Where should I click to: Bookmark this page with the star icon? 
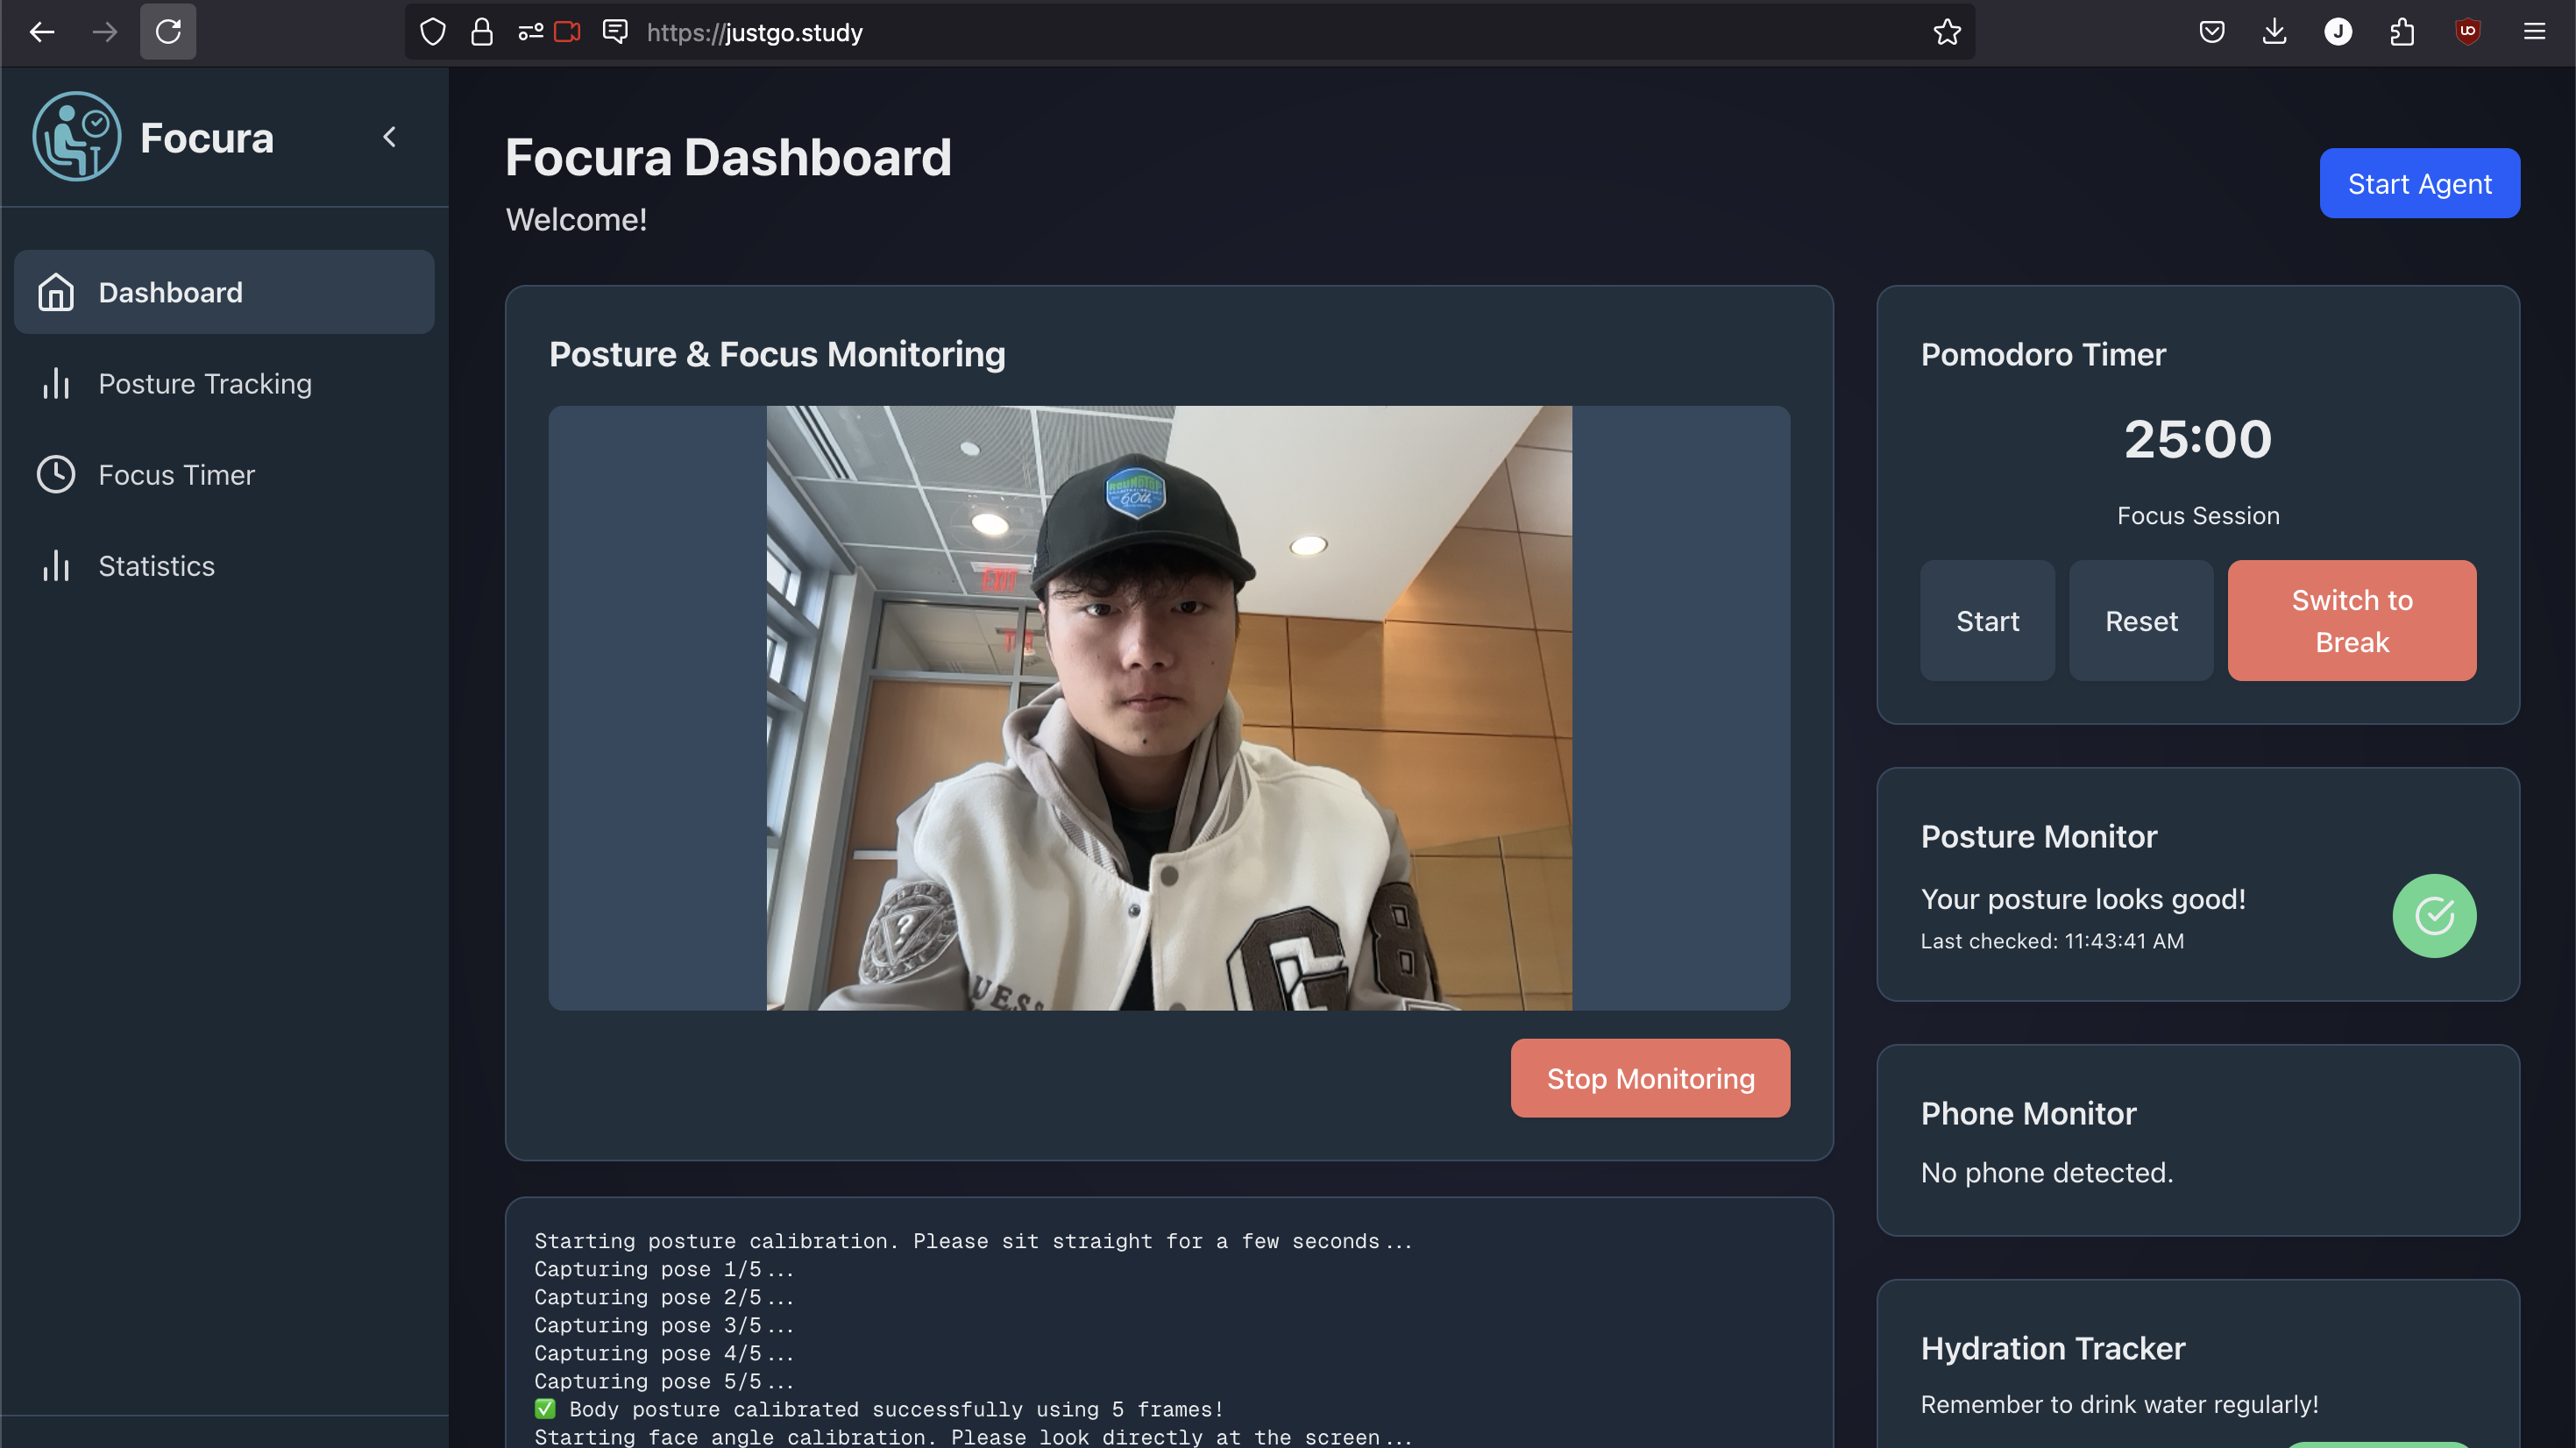[1946, 32]
